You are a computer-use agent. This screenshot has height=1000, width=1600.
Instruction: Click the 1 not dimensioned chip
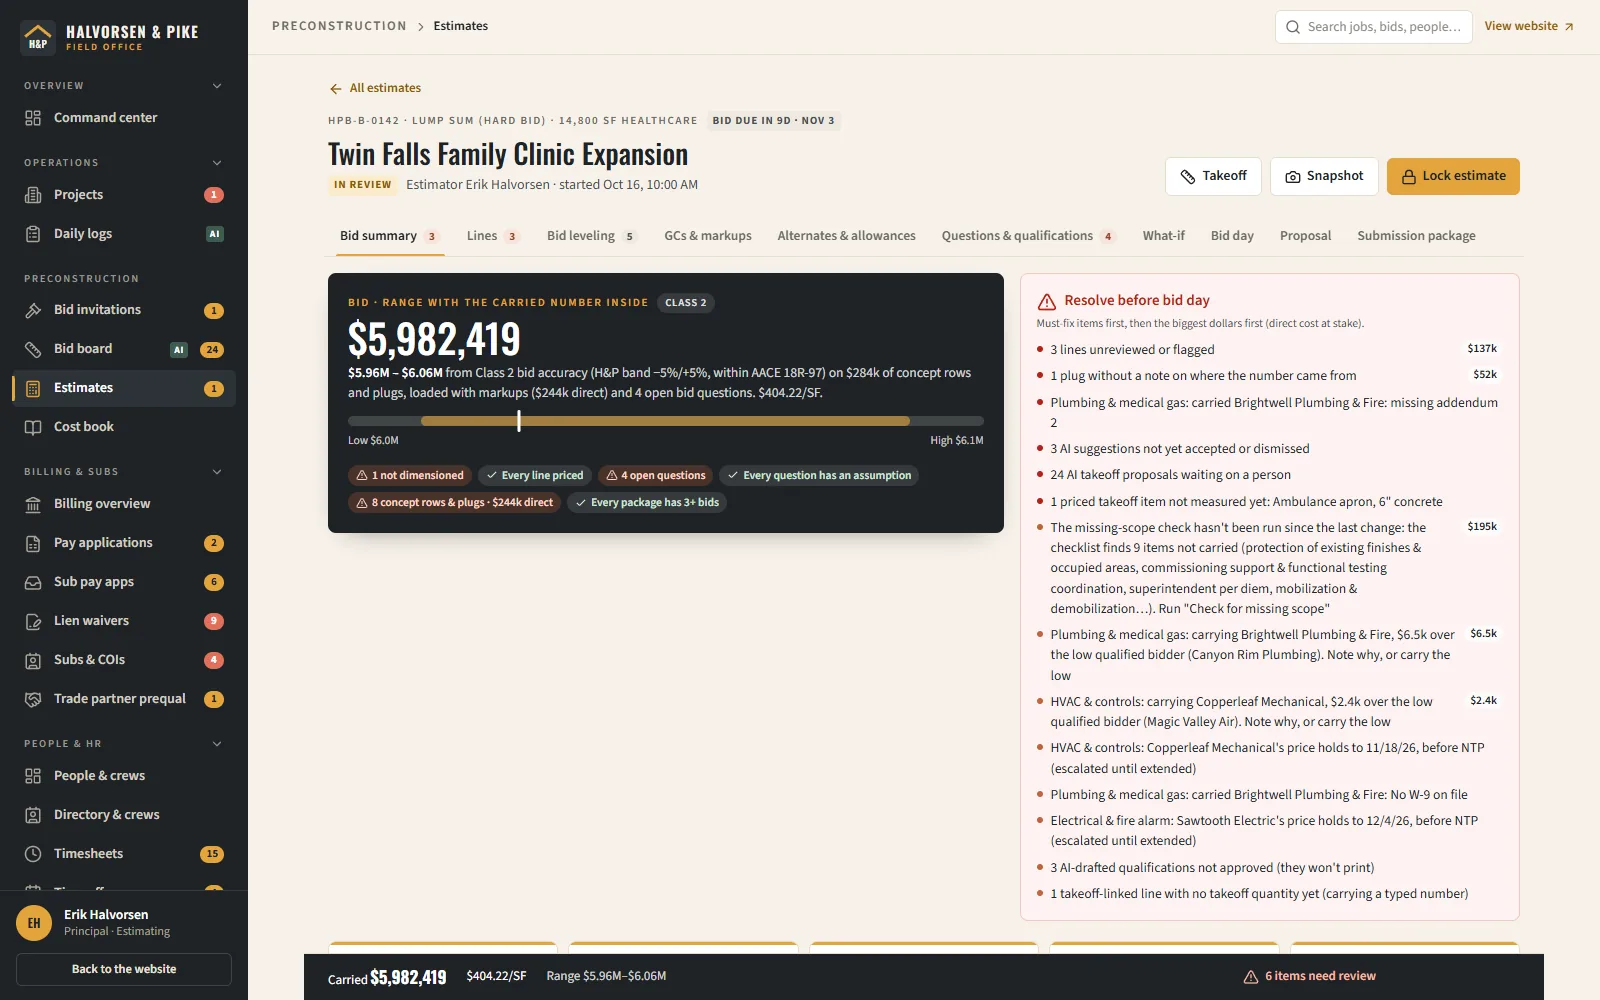(410, 476)
